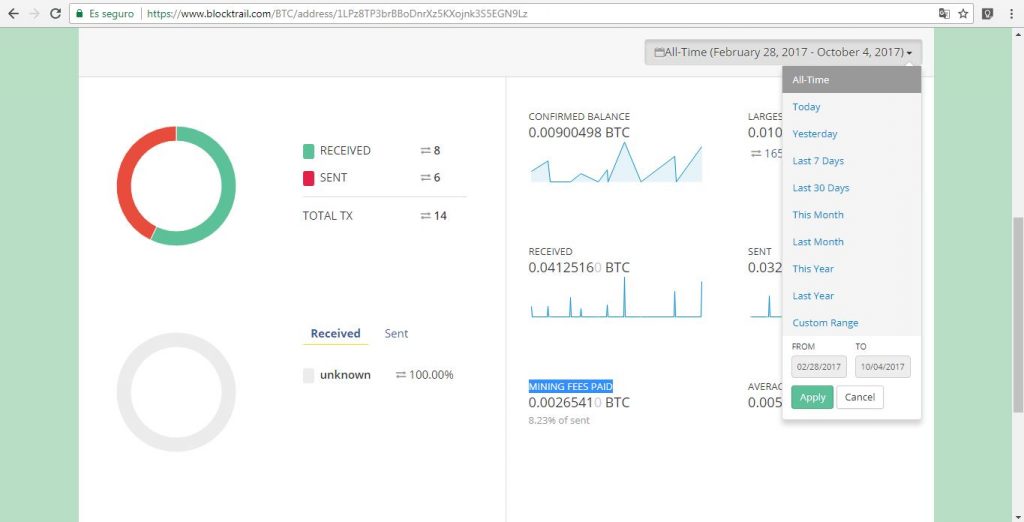Open the All-Time date range dropdown
Screen dimensions: 1024x522
783,52
